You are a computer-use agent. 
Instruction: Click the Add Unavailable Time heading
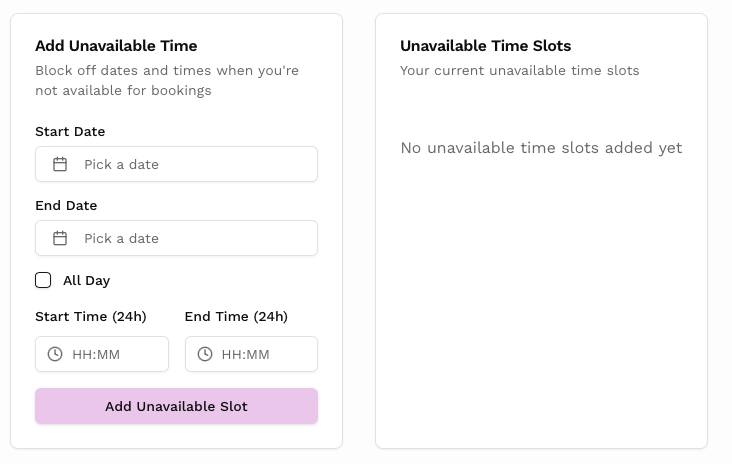click(x=116, y=46)
